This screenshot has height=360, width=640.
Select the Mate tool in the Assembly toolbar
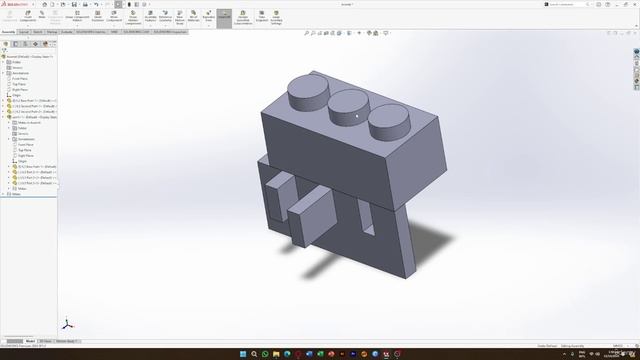tap(42, 15)
